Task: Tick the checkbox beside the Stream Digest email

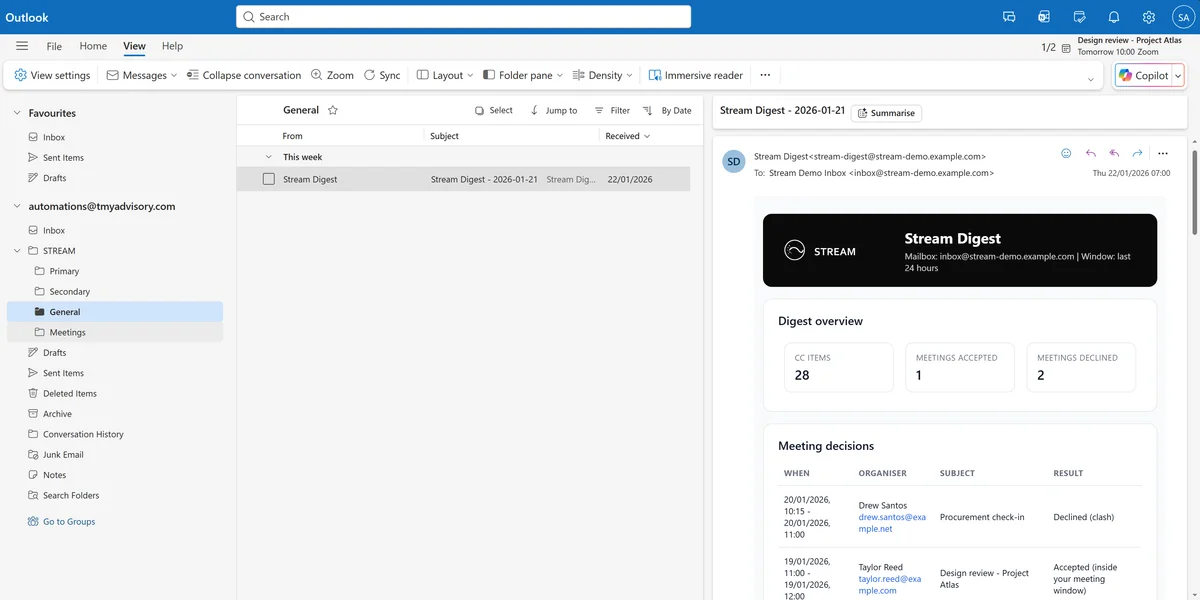Action: 268,179
